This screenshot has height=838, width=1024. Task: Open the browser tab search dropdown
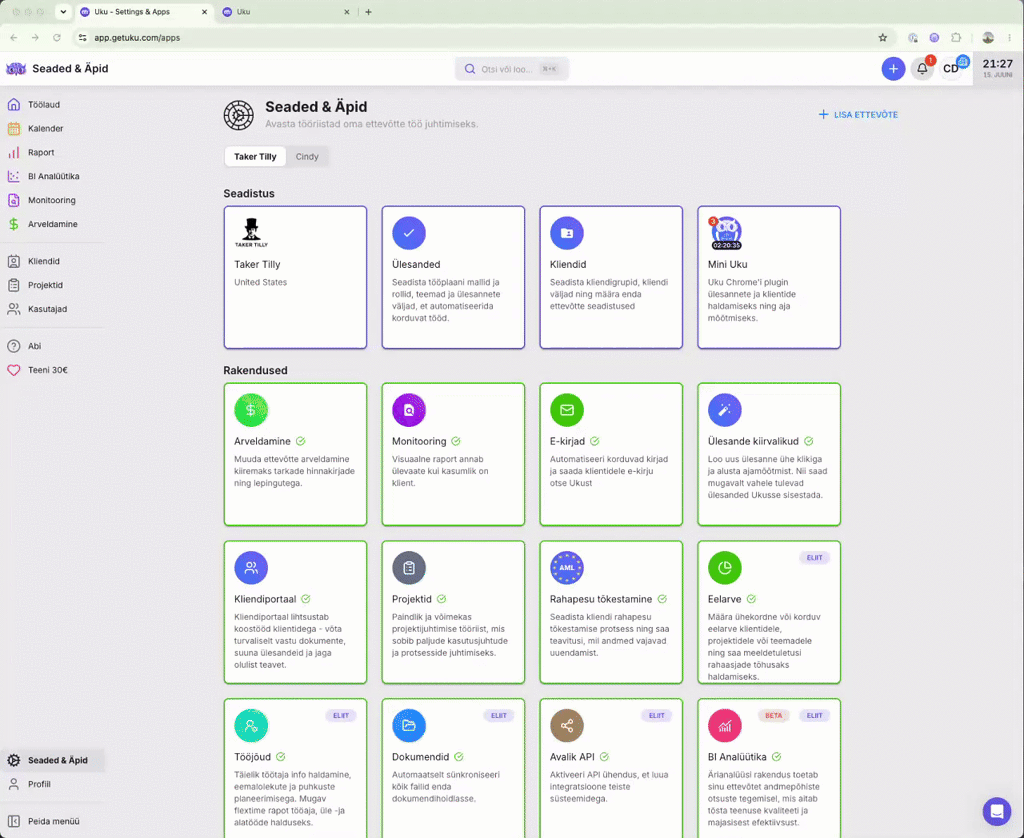(x=63, y=12)
